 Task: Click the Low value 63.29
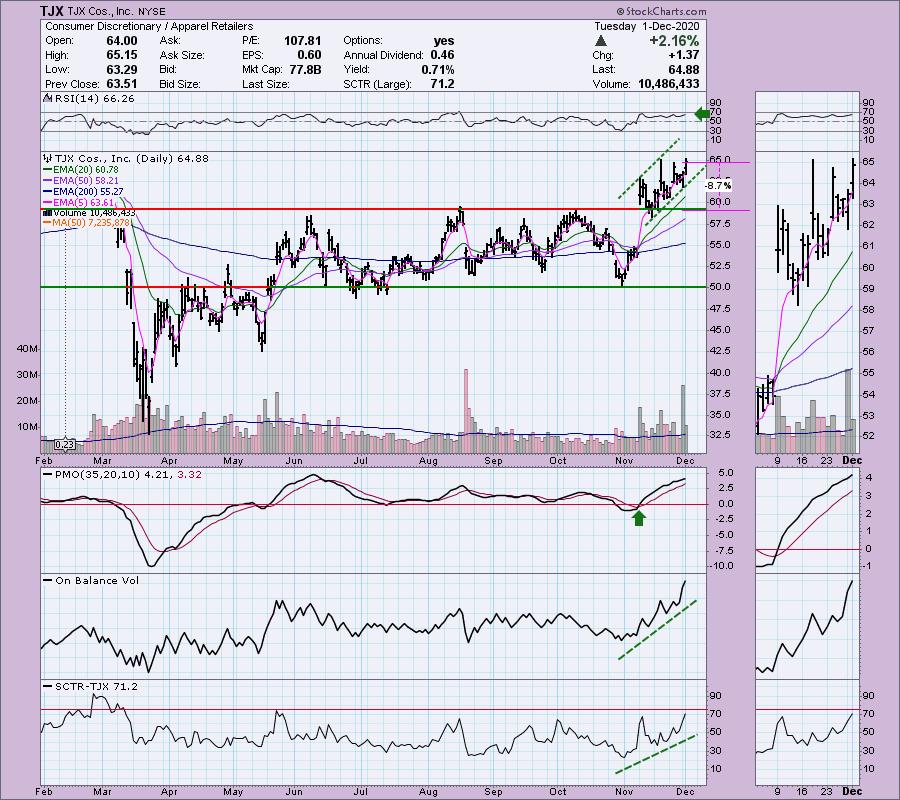(x=122, y=69)
